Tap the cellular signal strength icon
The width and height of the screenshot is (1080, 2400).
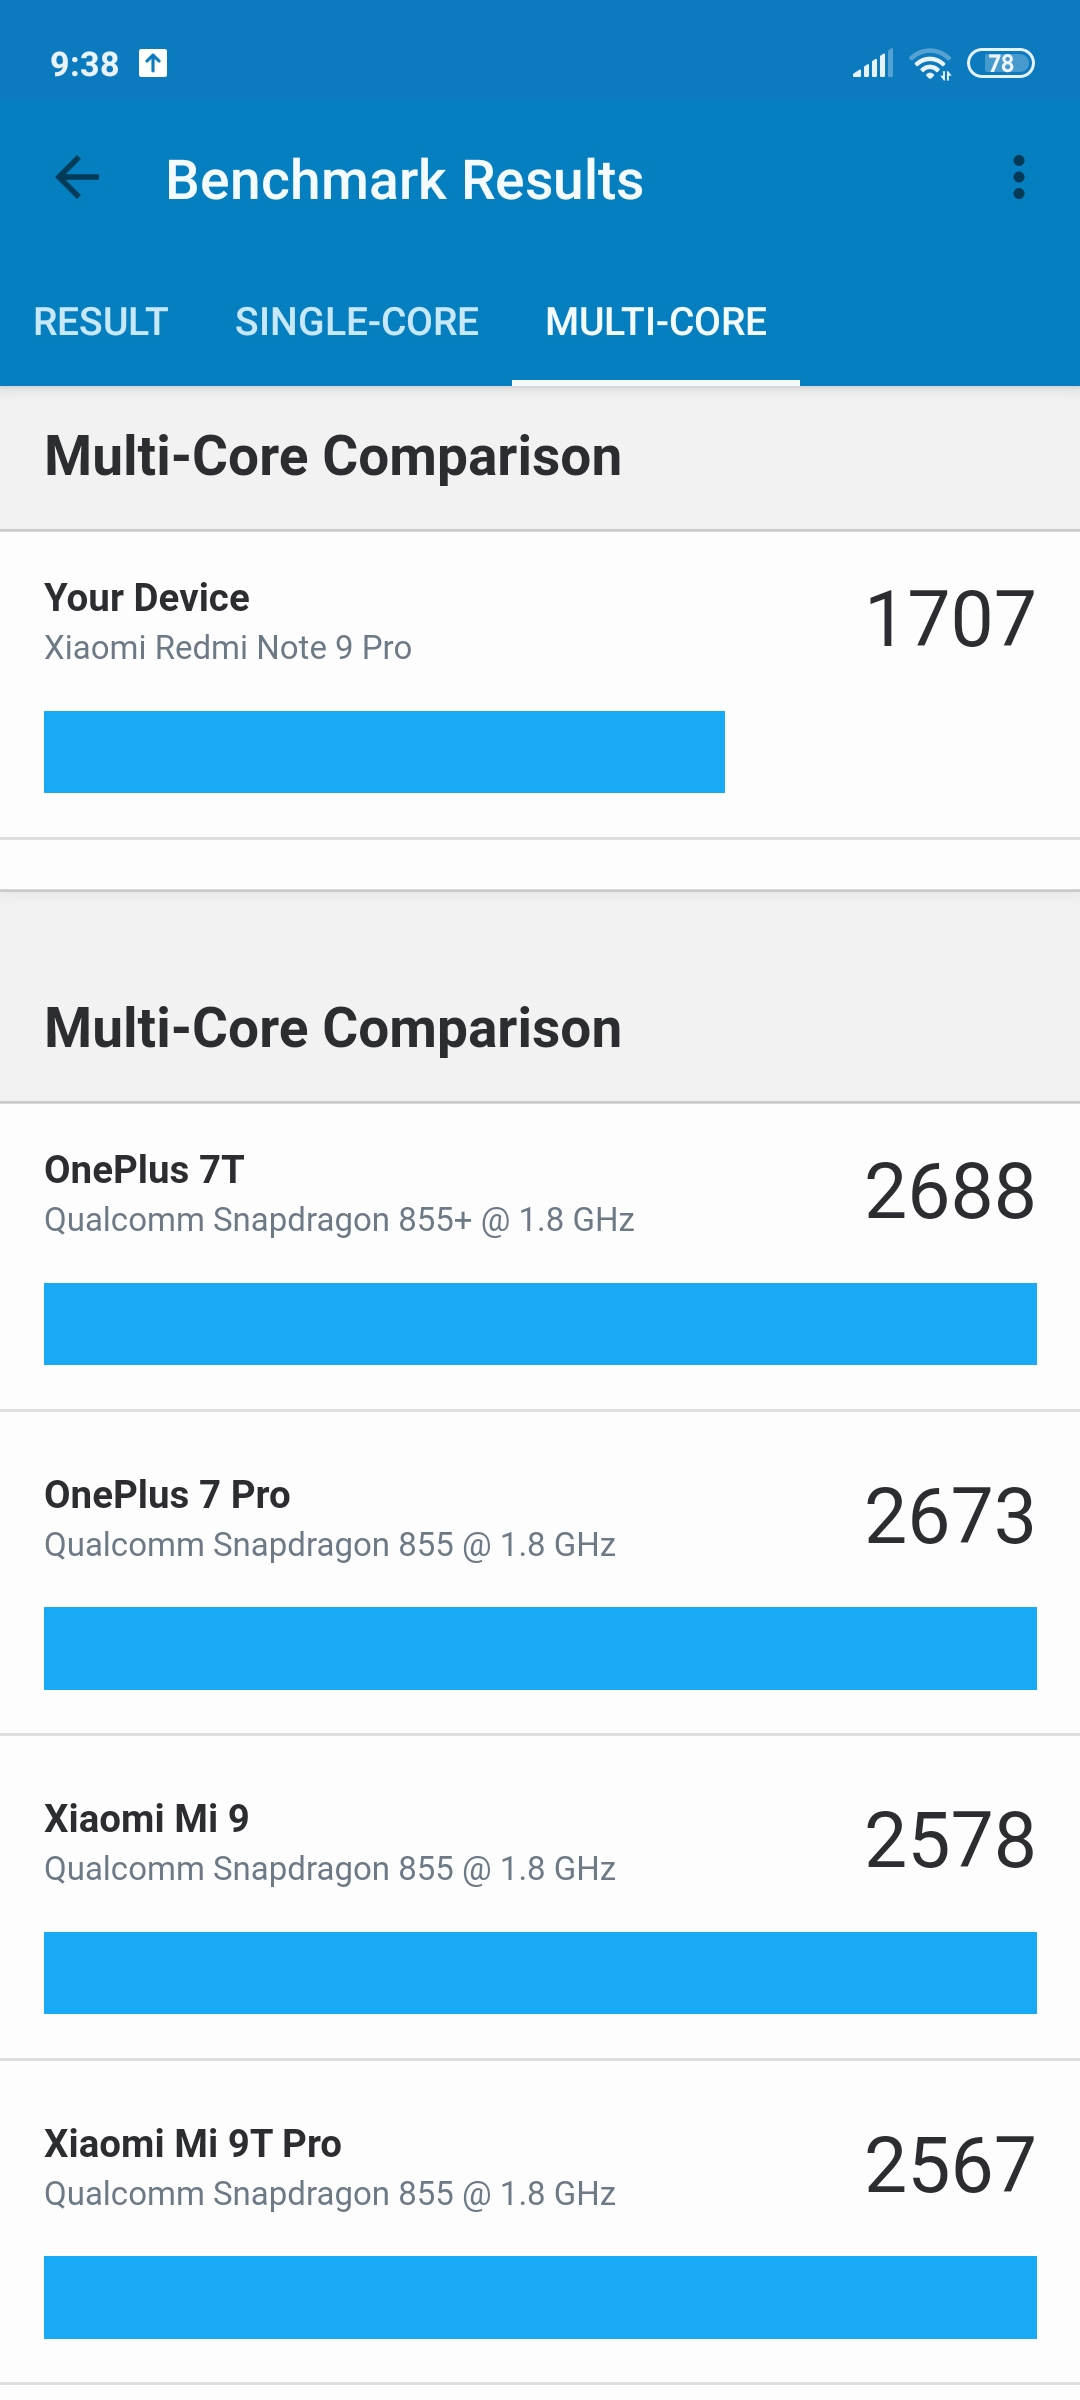pyautogui.click(x=872, y=64)
